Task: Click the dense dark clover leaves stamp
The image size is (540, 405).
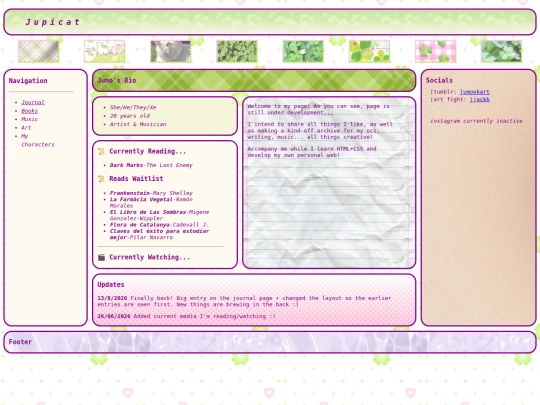Action: [237, 51]
